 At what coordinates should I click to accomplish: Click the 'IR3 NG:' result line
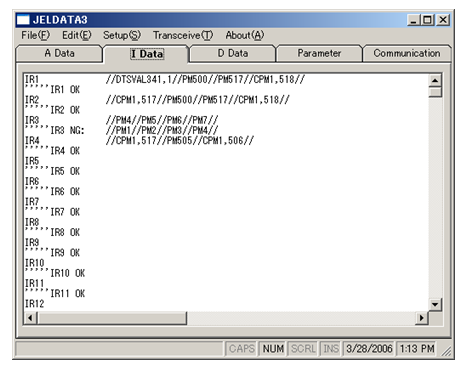coord(67,130)
